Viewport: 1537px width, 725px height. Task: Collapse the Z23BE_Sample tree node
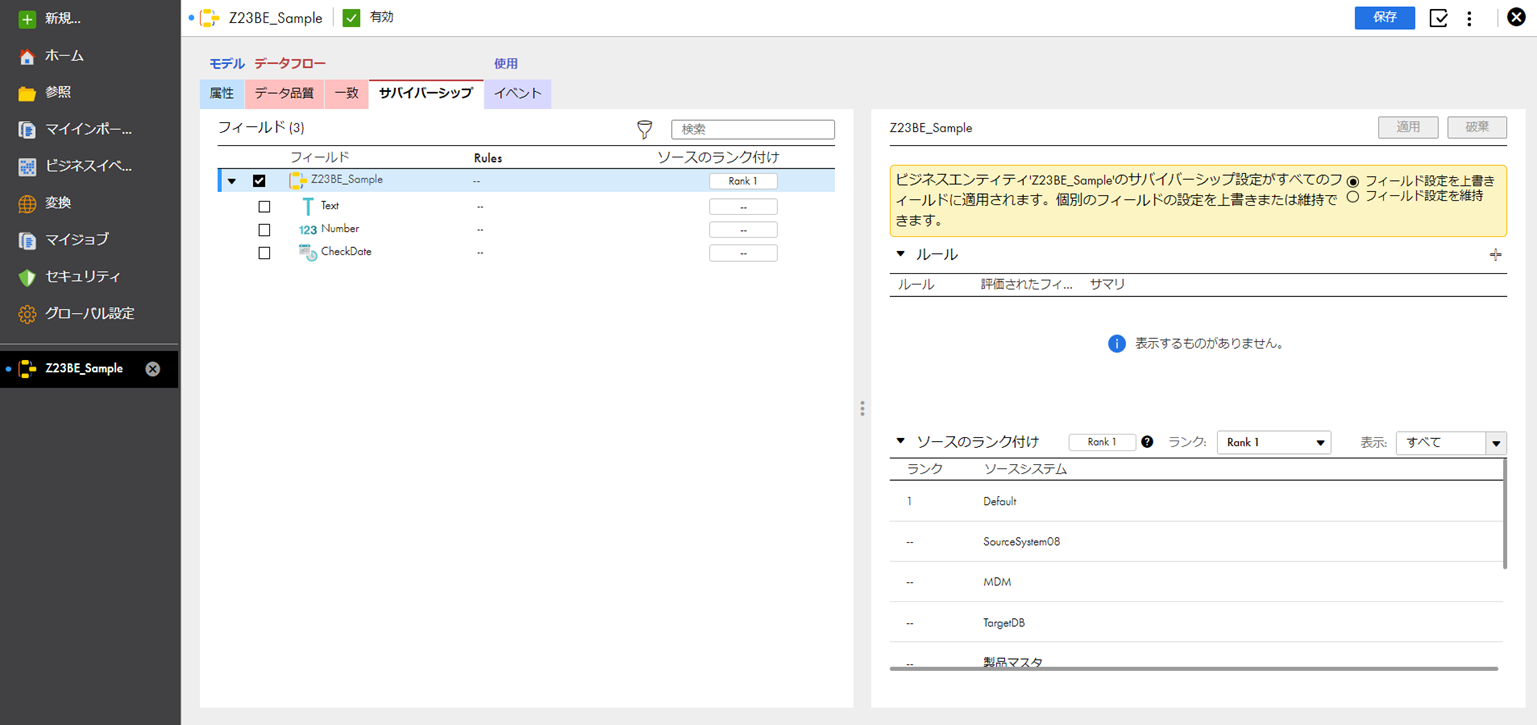click(232, 182)
